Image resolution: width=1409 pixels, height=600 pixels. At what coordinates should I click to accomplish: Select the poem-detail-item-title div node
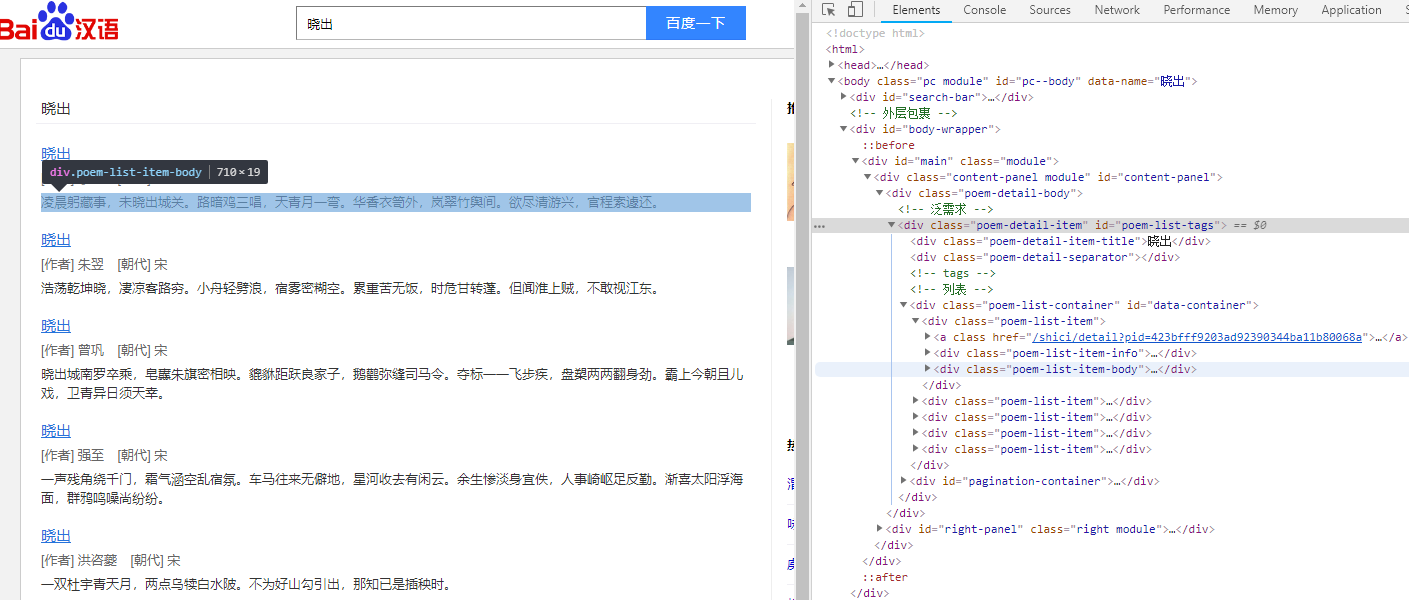click(1060, 241)
